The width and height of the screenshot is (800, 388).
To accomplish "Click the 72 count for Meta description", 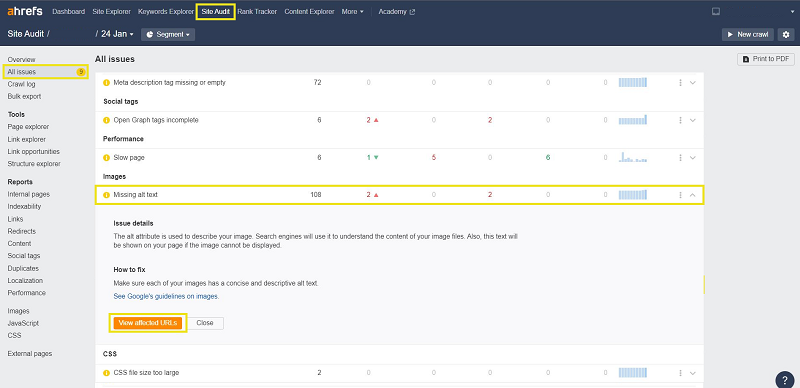I will coord(317,82).
